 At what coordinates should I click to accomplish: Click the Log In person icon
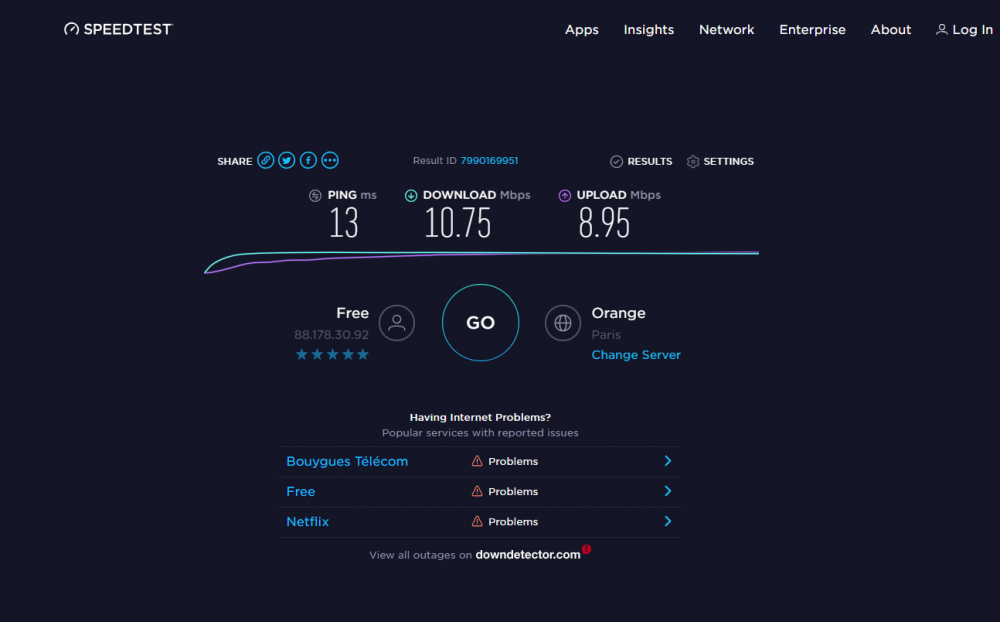point(941,29)
